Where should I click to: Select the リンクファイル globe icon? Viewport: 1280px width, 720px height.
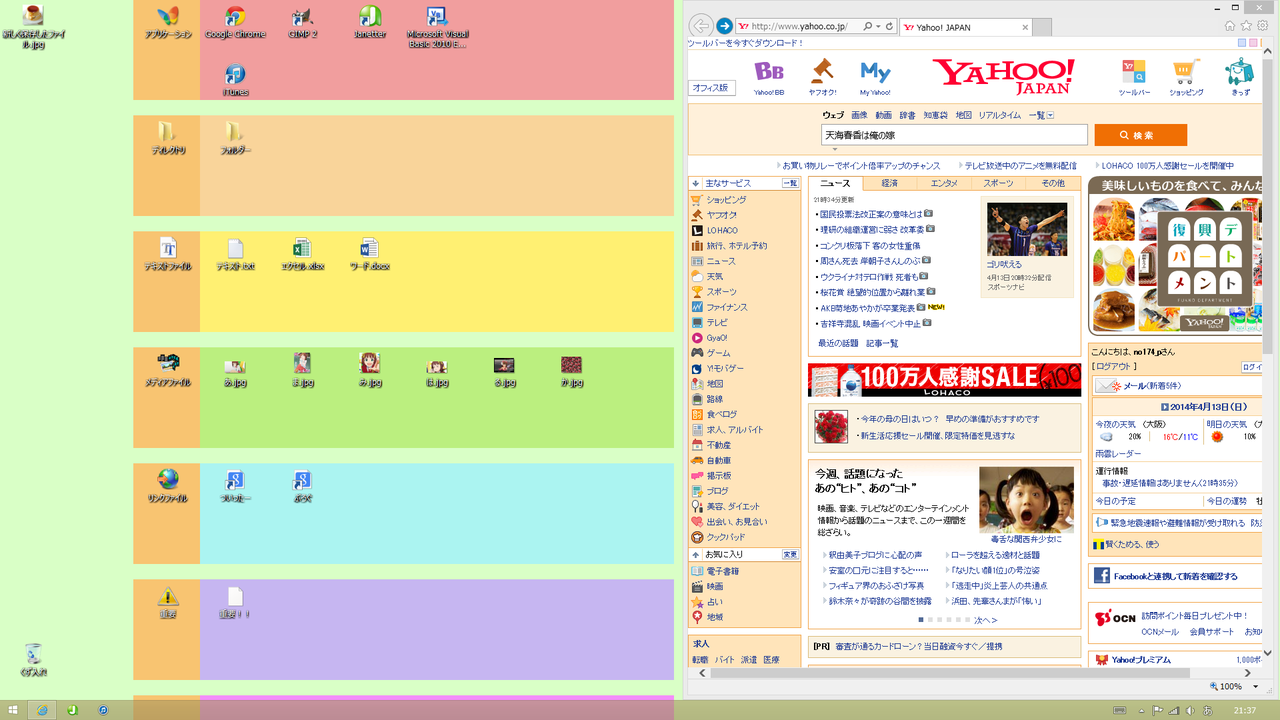[168, 485]
